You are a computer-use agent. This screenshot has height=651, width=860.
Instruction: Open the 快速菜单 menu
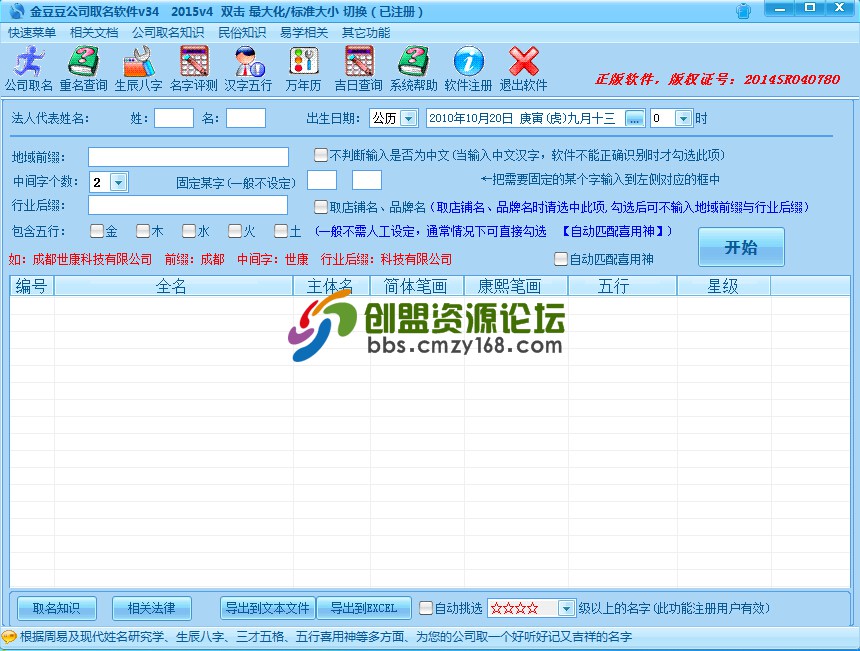pyautogui.click(x=32, y=33)
